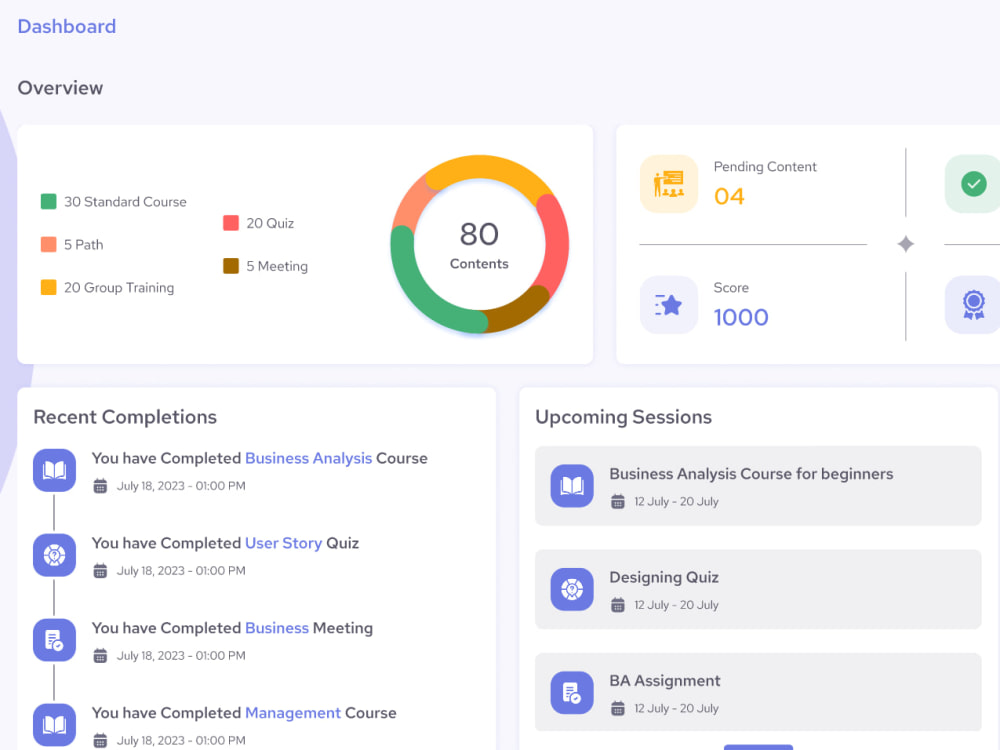This screenshot has height=750, width=1000.
Task: Click the 80 Contents donut chart center
Action: pos(479,244)
